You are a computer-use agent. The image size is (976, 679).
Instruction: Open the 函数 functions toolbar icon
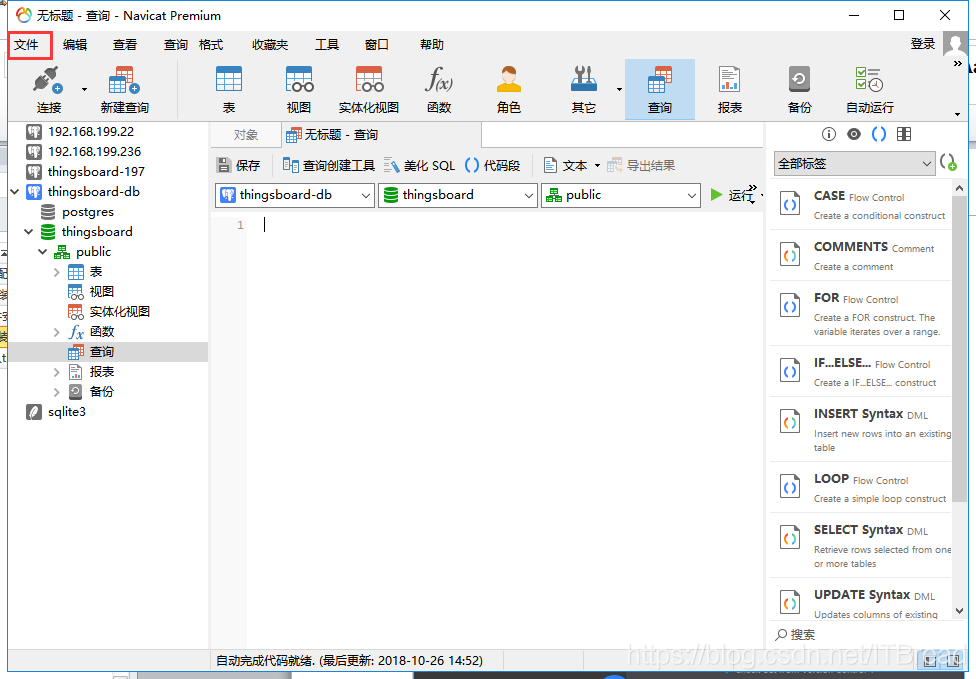point(439,90)
